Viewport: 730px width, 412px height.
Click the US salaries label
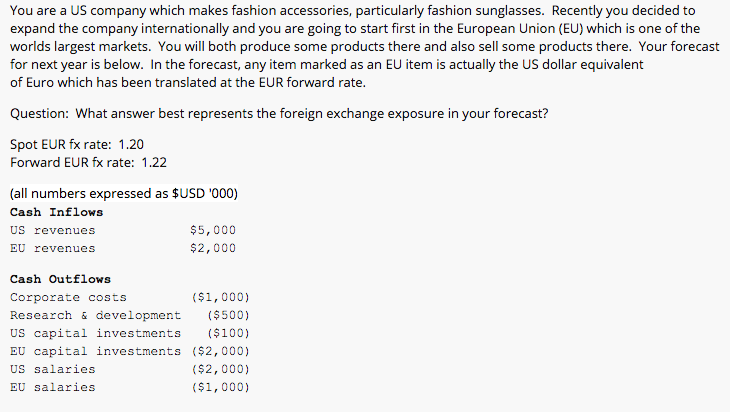point(53,370)
